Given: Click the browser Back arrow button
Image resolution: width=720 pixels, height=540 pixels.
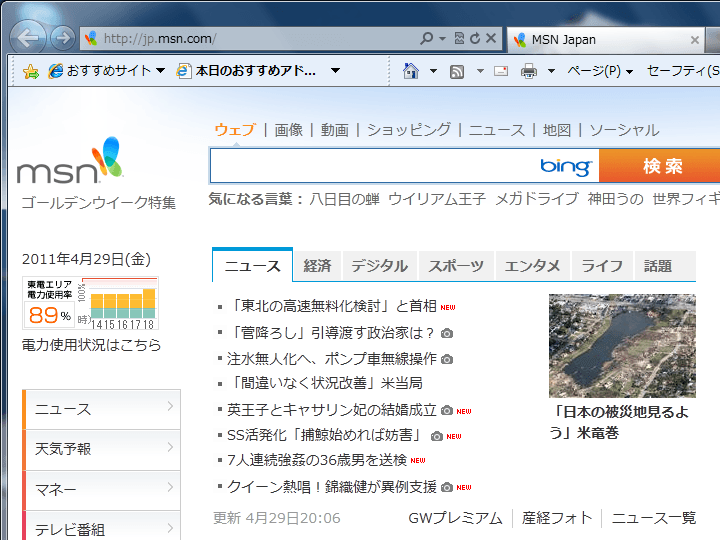Looking at the screenshot, I should tap(28, 38).
